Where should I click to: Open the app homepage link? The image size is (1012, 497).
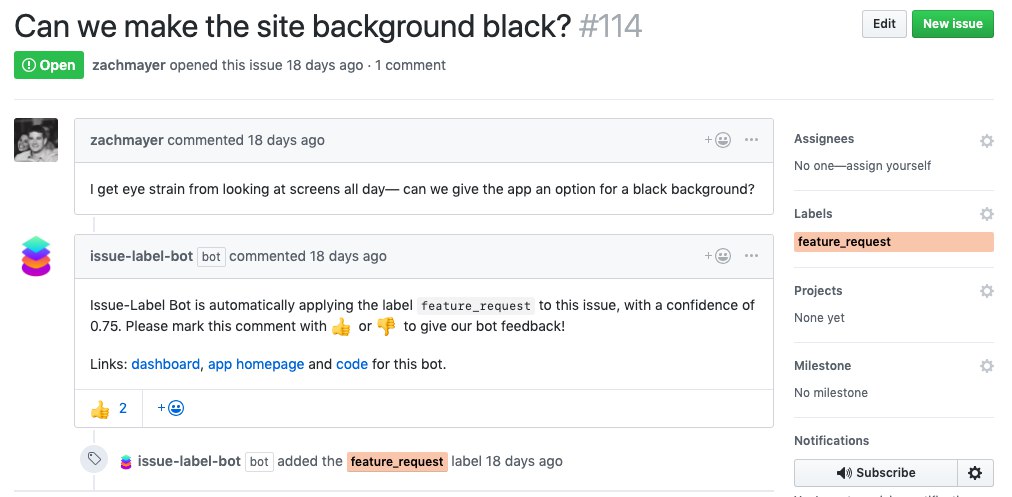(x=256, y=364)
